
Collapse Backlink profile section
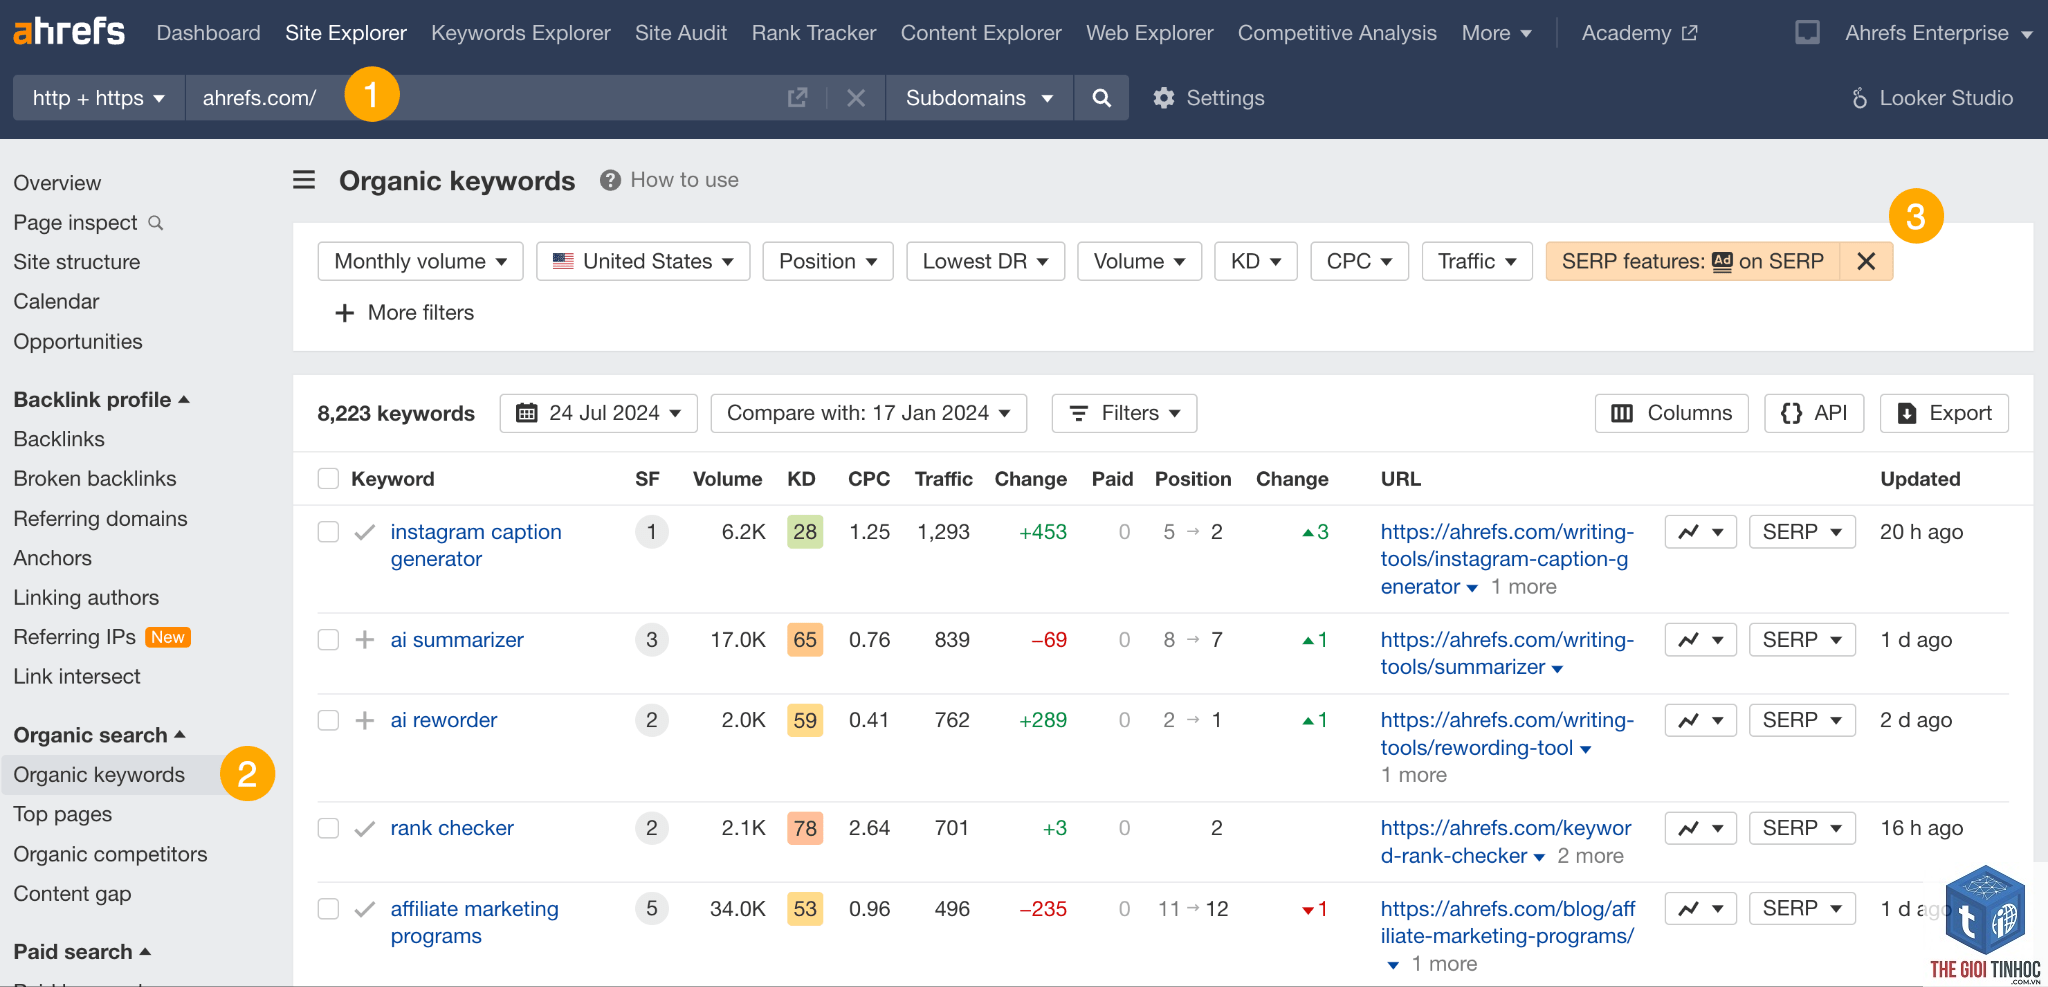pyautogui.click(x=101, y=400)
